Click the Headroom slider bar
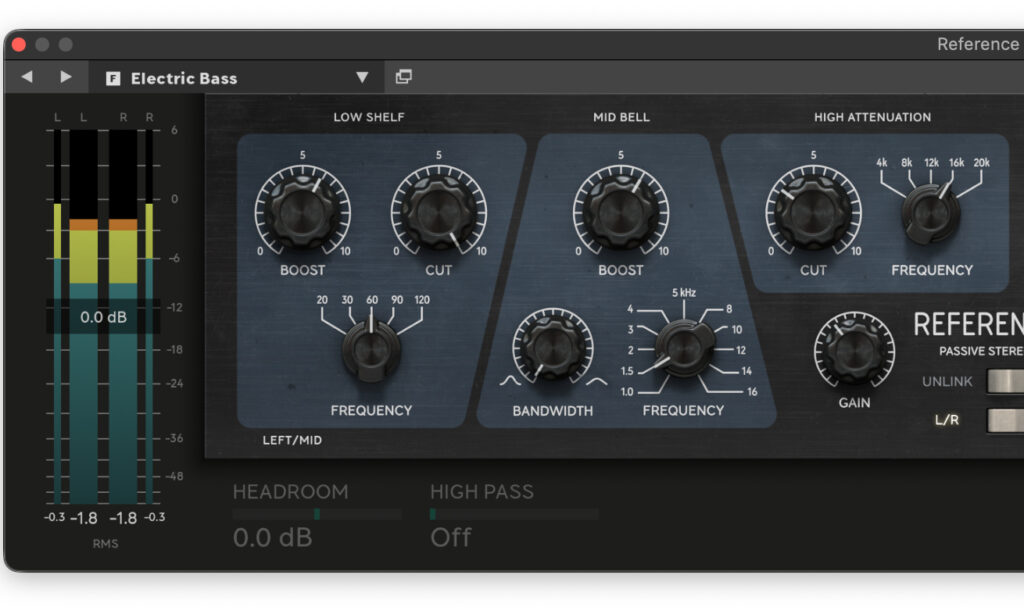1024x614 pixels. (317, 514)
